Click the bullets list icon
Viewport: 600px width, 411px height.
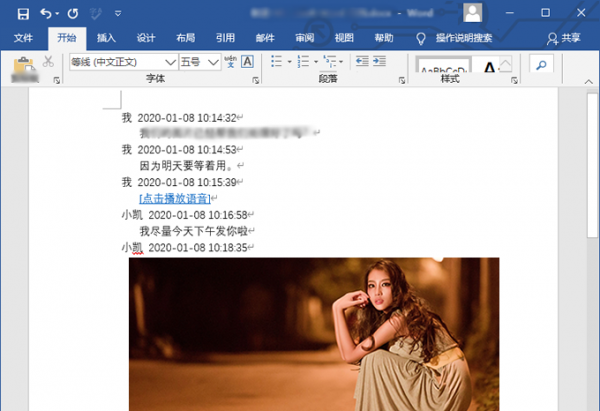(277, 61)
